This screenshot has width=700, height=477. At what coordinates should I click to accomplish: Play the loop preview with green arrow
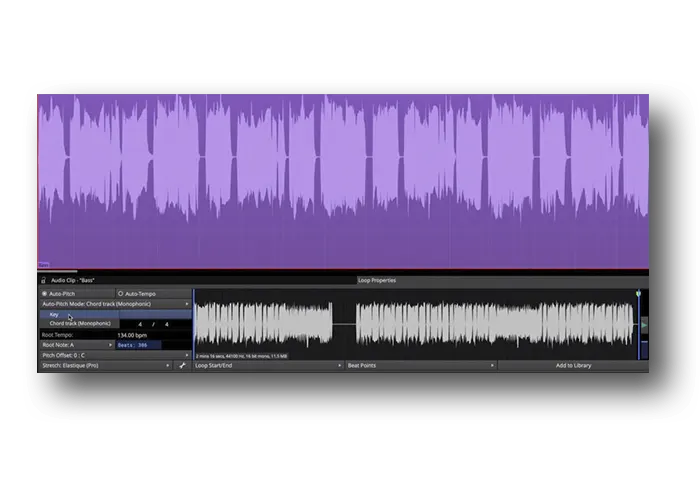pos(644,325)
